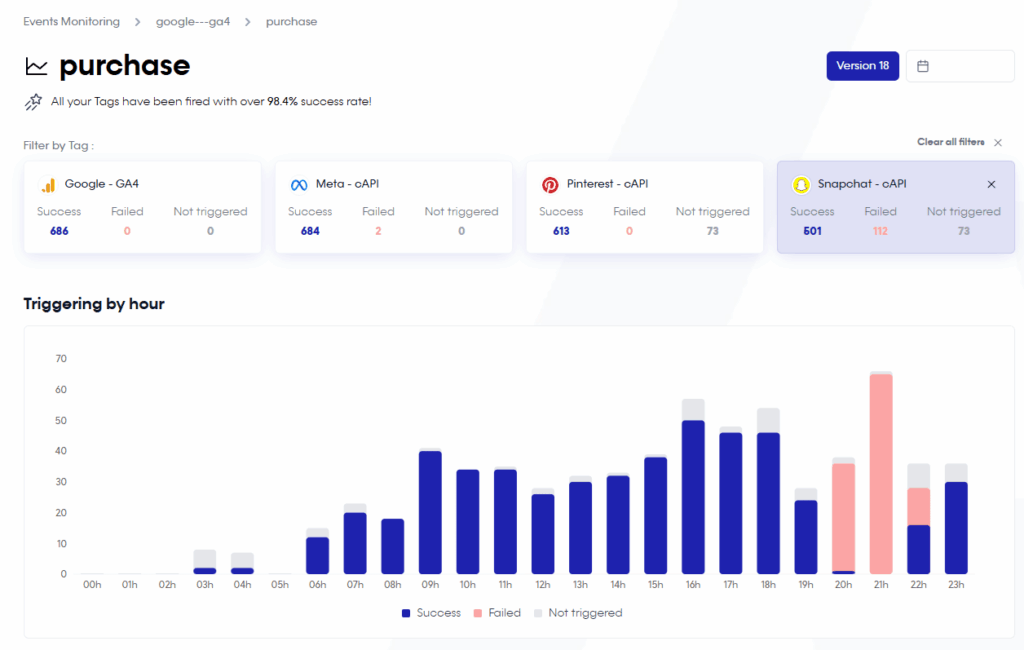
Task: Open the Version 18 selector
Action: (x=863, y=66)
